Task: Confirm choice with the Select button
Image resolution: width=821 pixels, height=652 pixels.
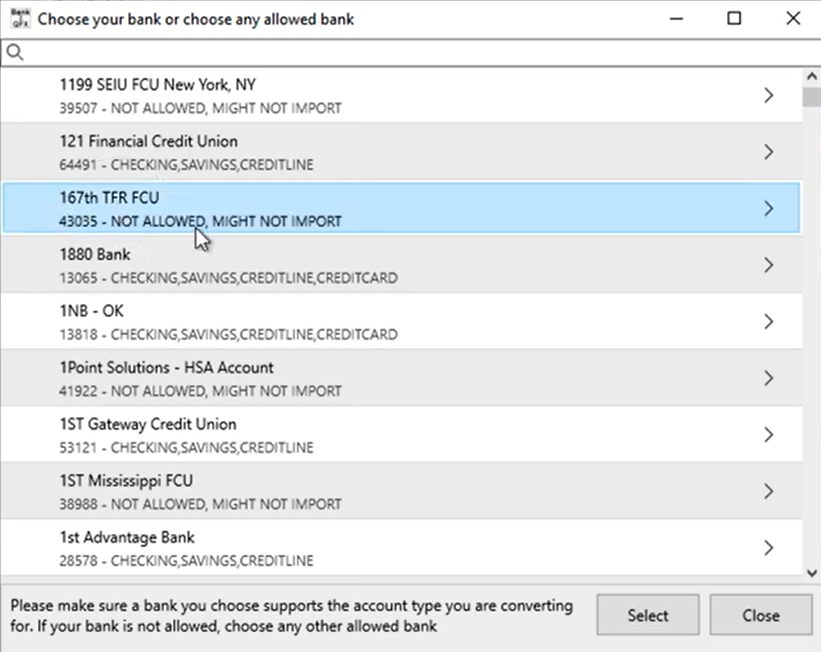Action: coord(648,615)
